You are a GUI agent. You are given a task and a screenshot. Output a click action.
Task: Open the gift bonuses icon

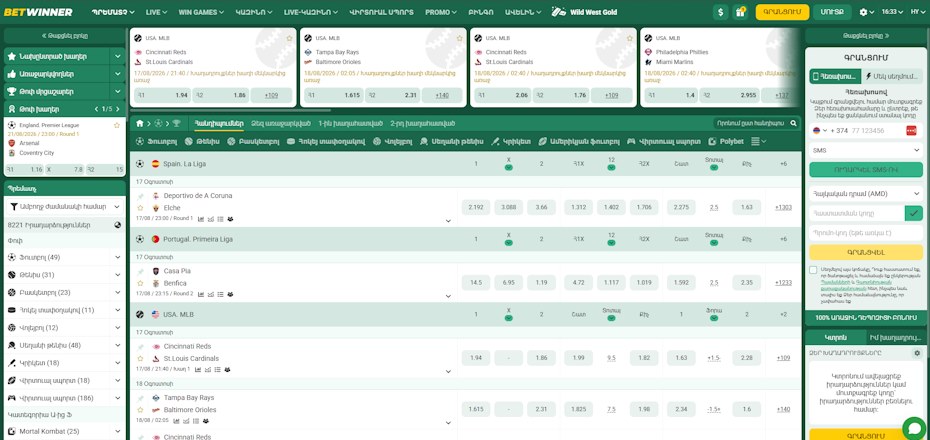coord(740,12)
